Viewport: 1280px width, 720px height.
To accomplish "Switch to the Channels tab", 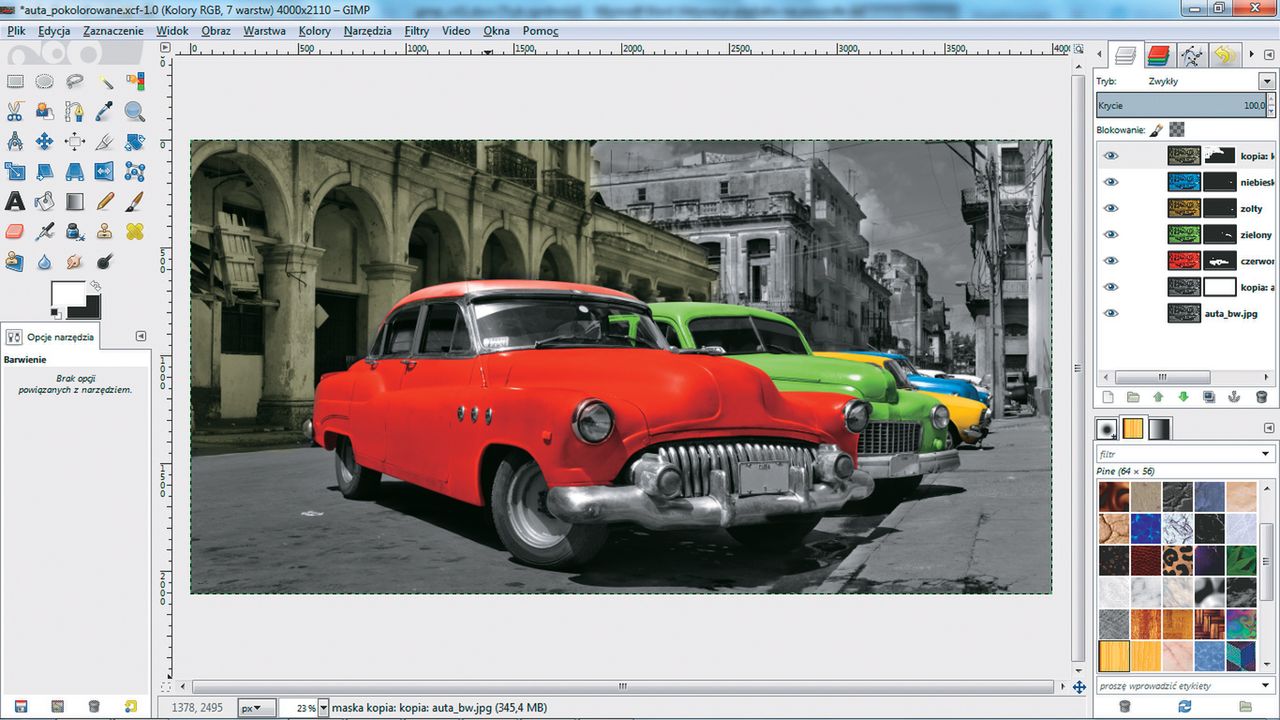I will (1158, 55).
